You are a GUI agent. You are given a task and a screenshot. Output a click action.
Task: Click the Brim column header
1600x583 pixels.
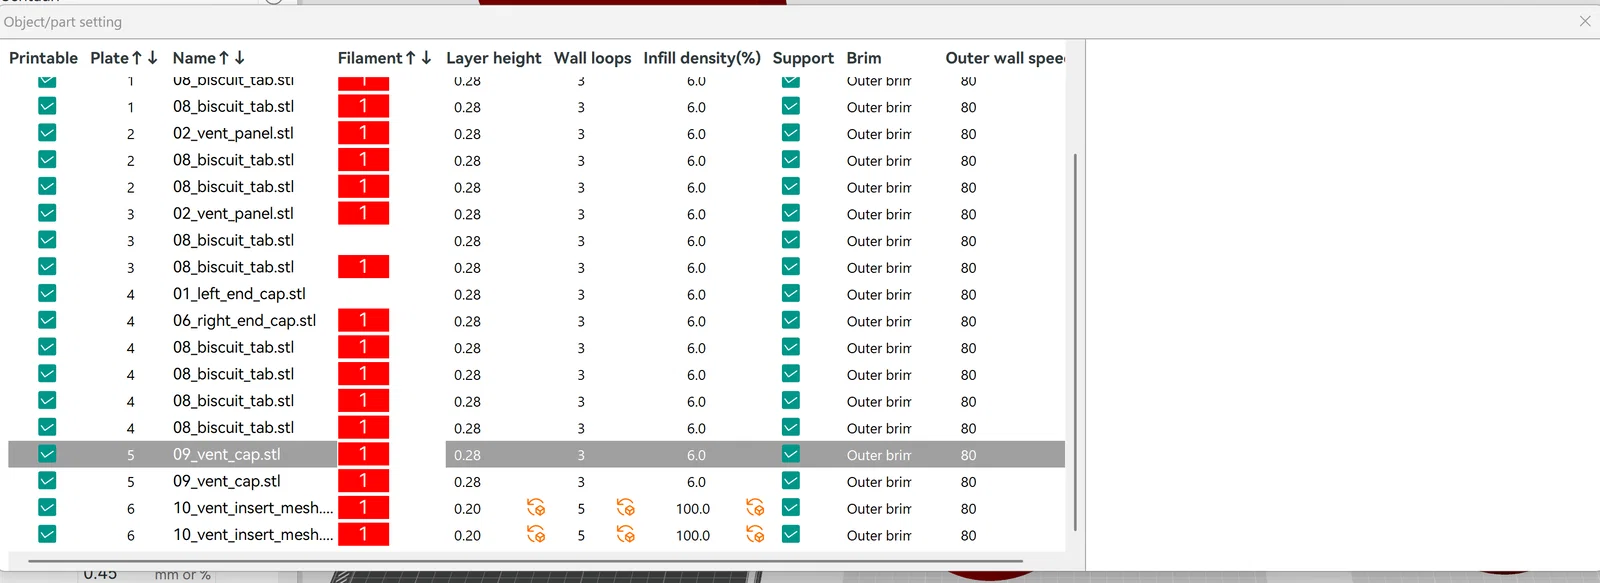[x=864, y=58]
